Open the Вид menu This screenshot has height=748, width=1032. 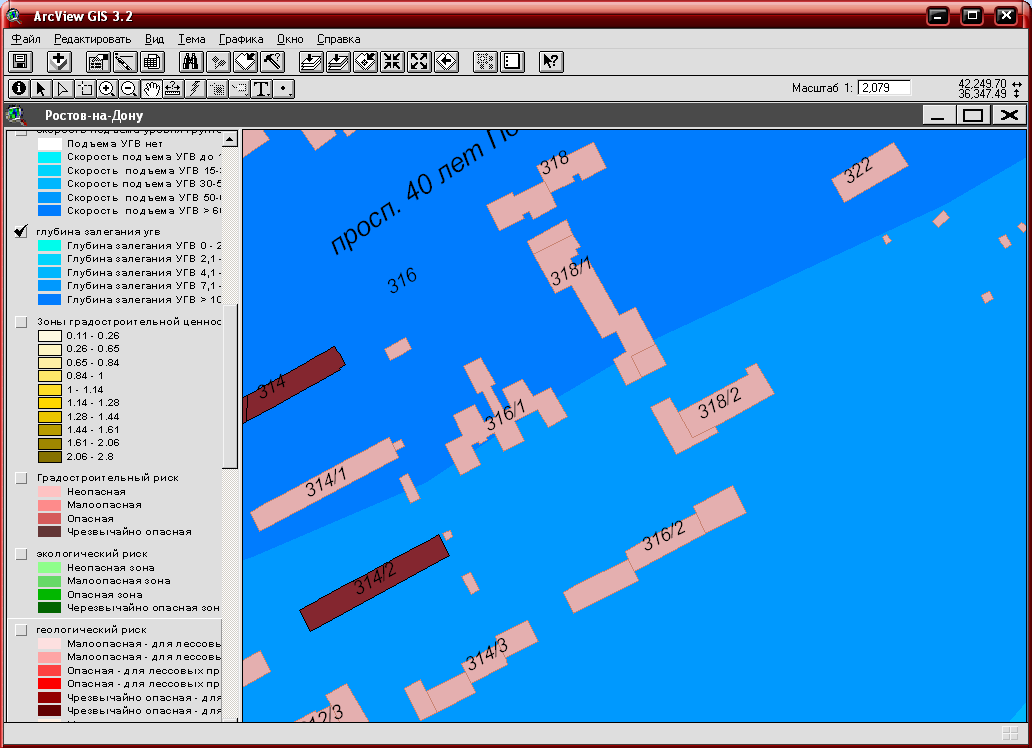pyautogui.click(x=154, y=39)
